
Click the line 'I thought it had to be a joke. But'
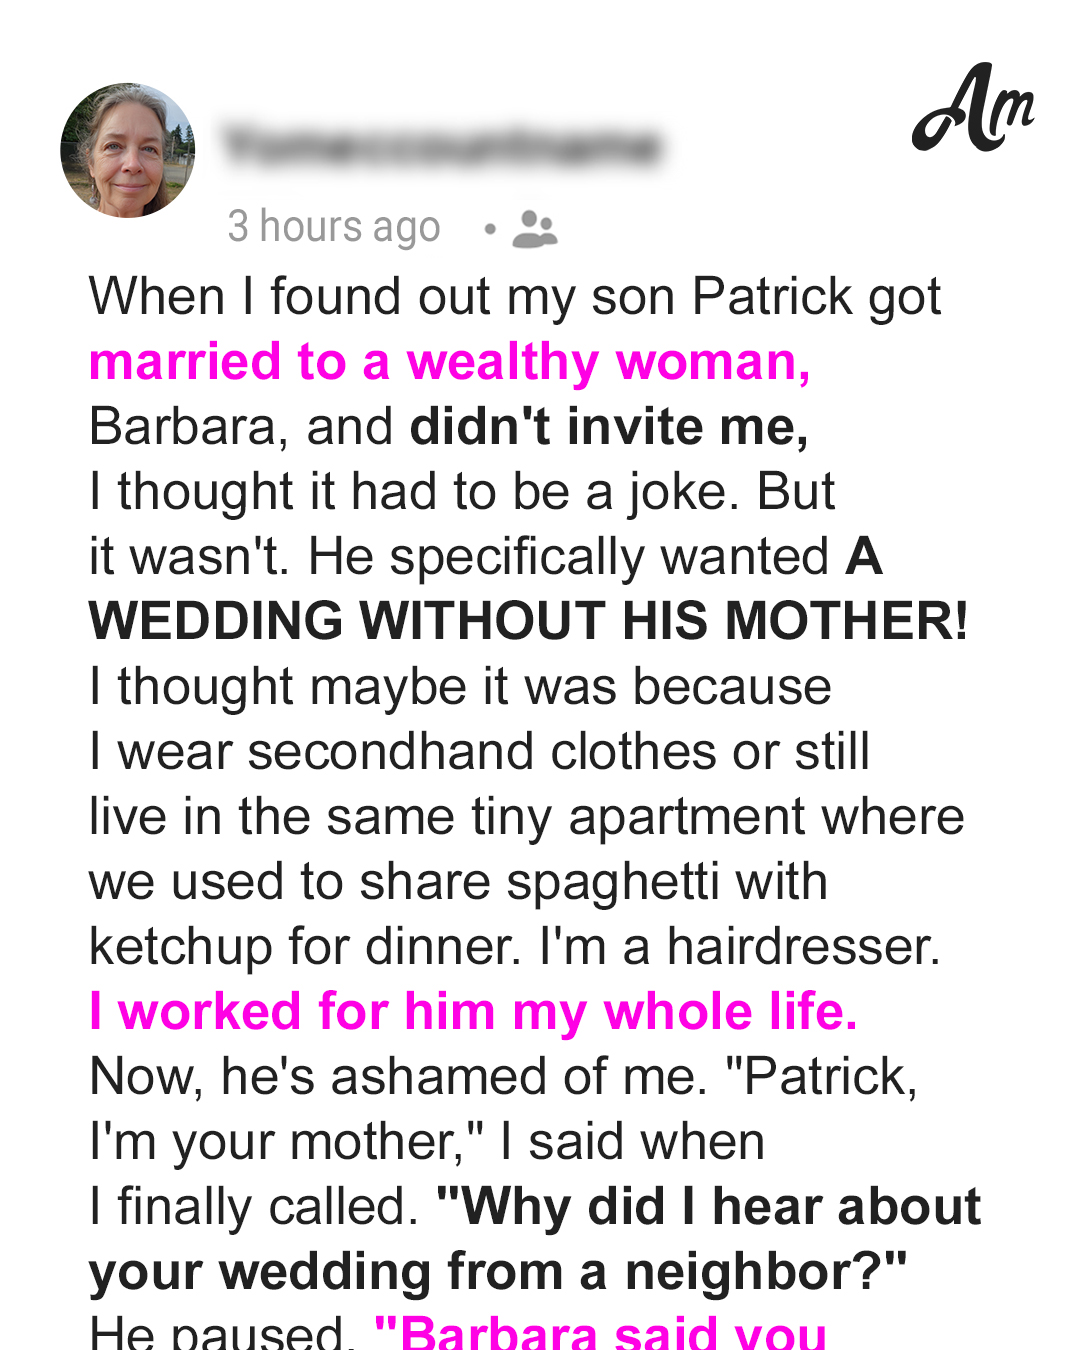pyautogui.click(x=462, y=492)
